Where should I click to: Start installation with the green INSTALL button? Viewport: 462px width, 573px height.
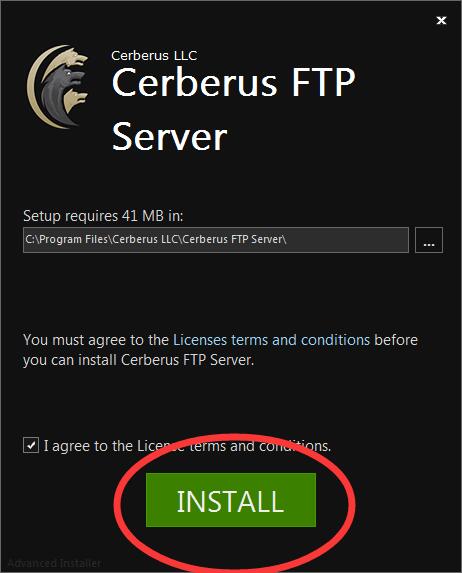231,500
